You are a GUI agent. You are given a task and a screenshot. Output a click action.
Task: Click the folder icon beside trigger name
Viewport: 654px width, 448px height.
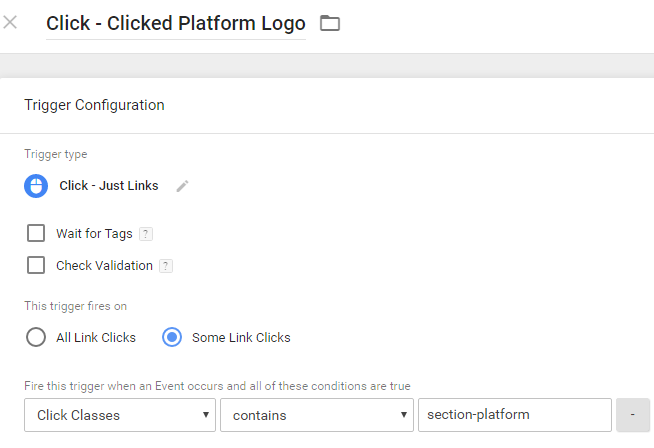[x=330, y=23]
